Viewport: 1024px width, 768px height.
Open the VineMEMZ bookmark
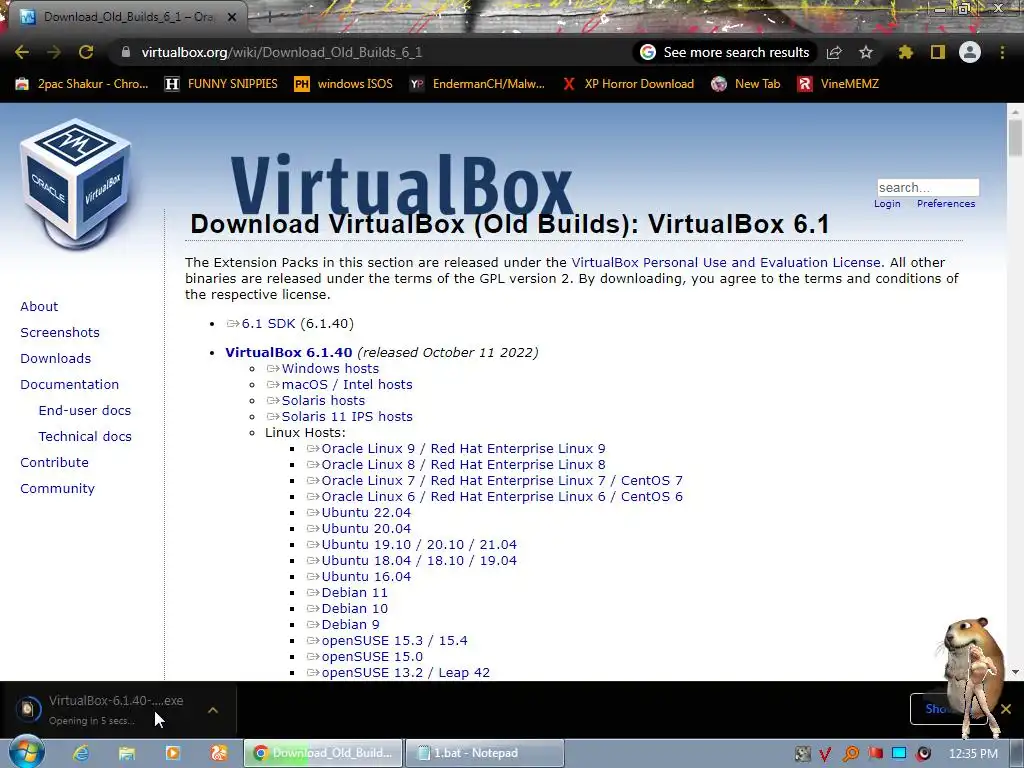click(x=839, y=84)
